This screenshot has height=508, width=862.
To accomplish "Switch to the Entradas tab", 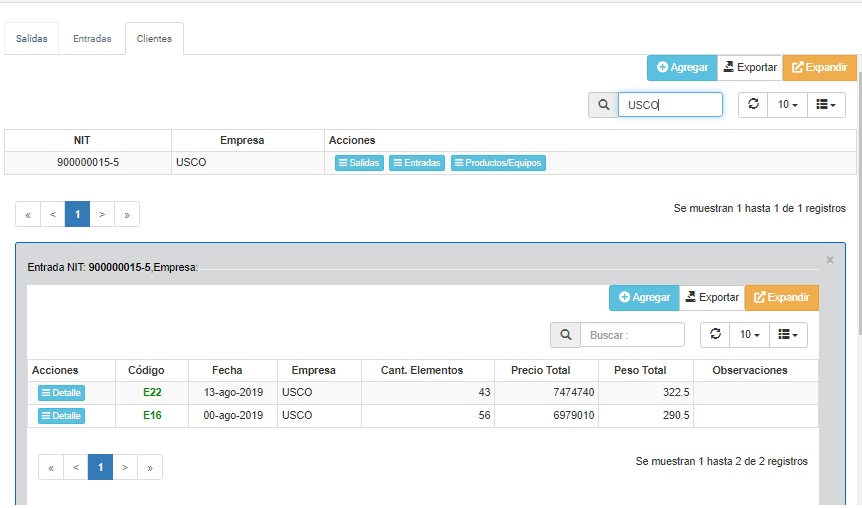I will point(92,39).
